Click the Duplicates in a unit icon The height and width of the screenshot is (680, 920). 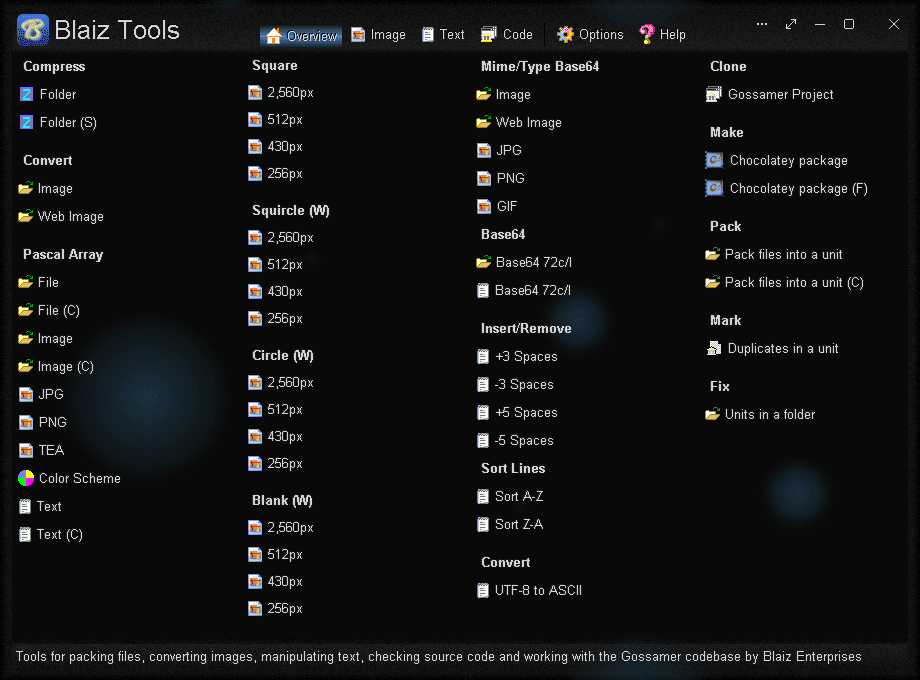point(713,349)
